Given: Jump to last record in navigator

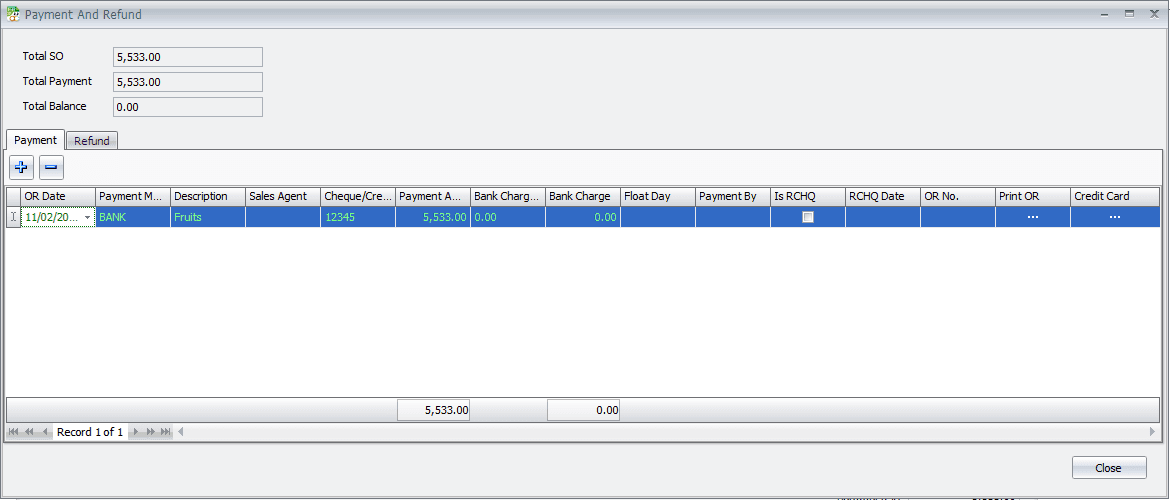Looking at the screenshot, I should tap(166, 432).
